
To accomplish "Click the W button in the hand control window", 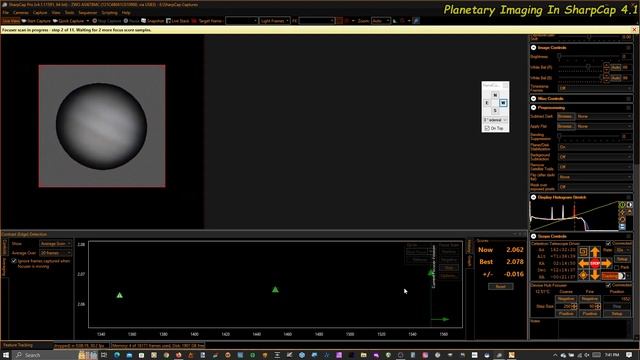I will [503, 103].
